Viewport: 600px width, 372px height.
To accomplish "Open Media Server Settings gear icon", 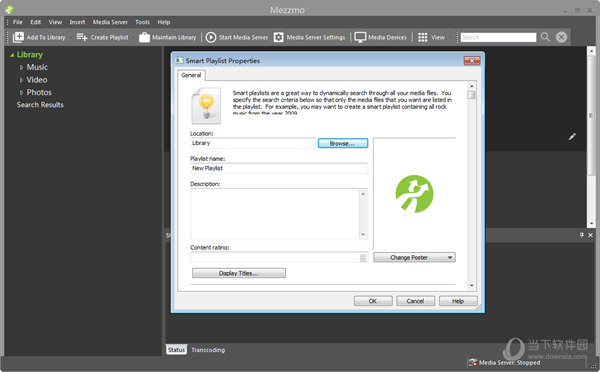I will pos(279,37).
